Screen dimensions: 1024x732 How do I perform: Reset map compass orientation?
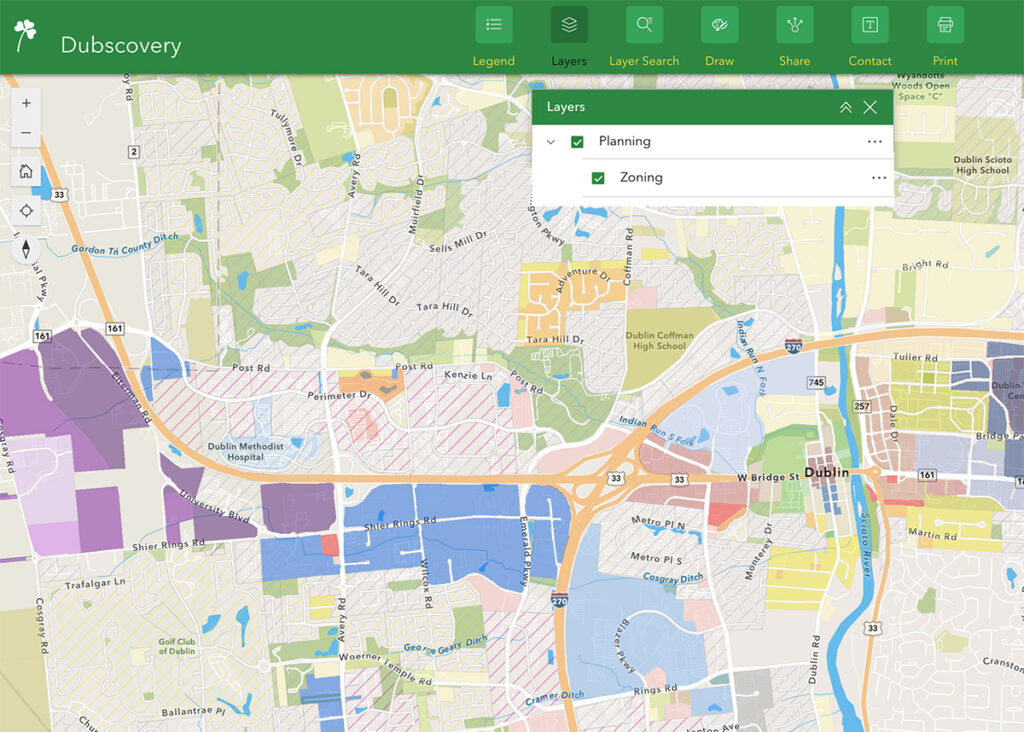26,249
